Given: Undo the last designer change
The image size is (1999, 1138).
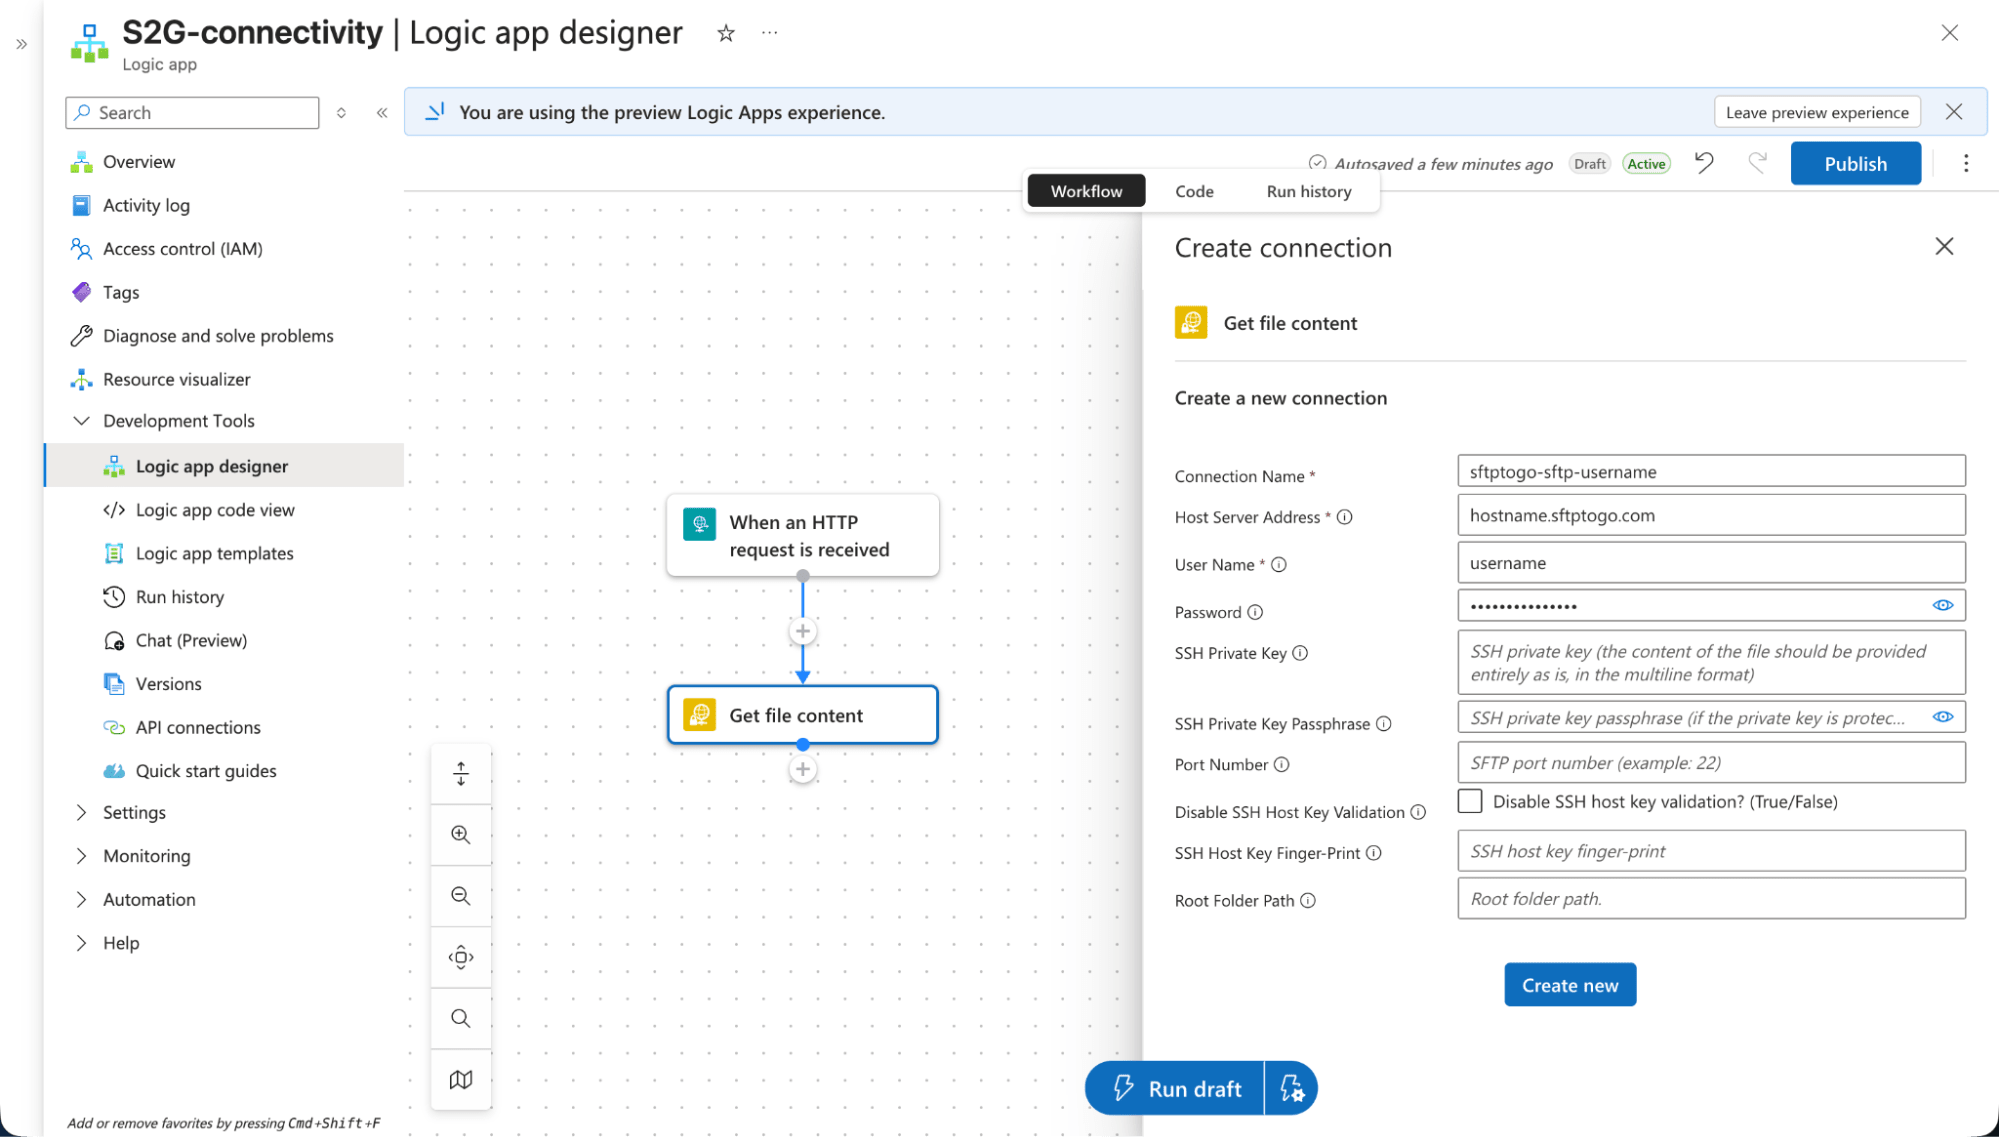Looking at the screenshot, I should coord(1704,163).
